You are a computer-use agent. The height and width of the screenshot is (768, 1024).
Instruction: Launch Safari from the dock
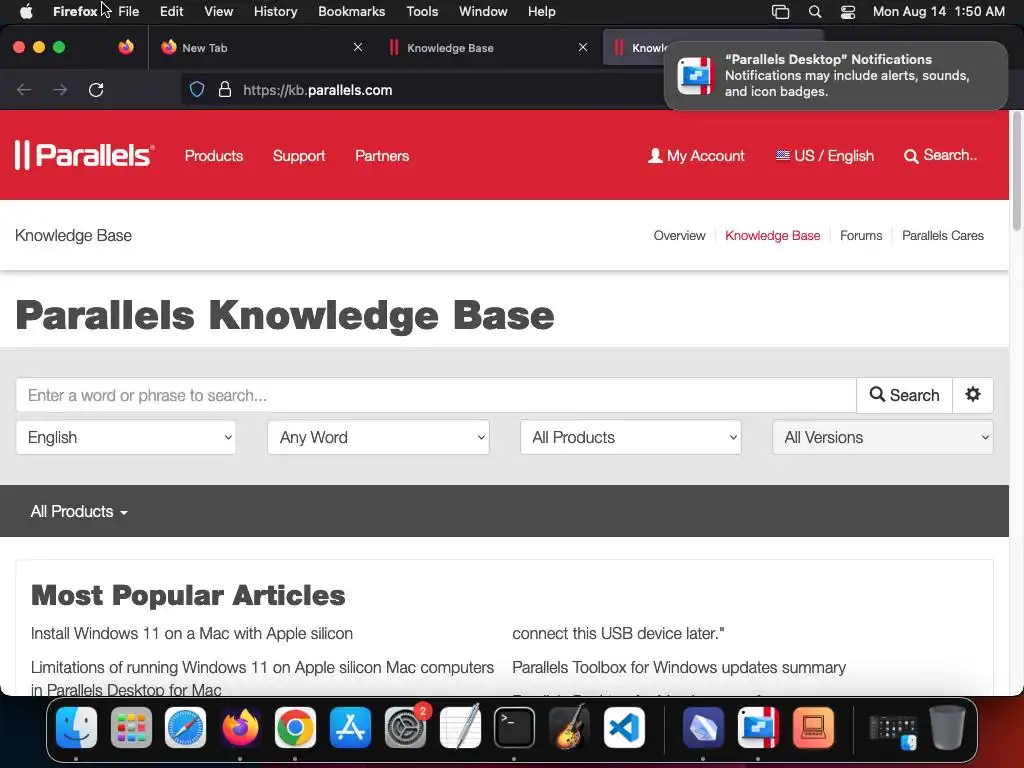pos(185,728)
